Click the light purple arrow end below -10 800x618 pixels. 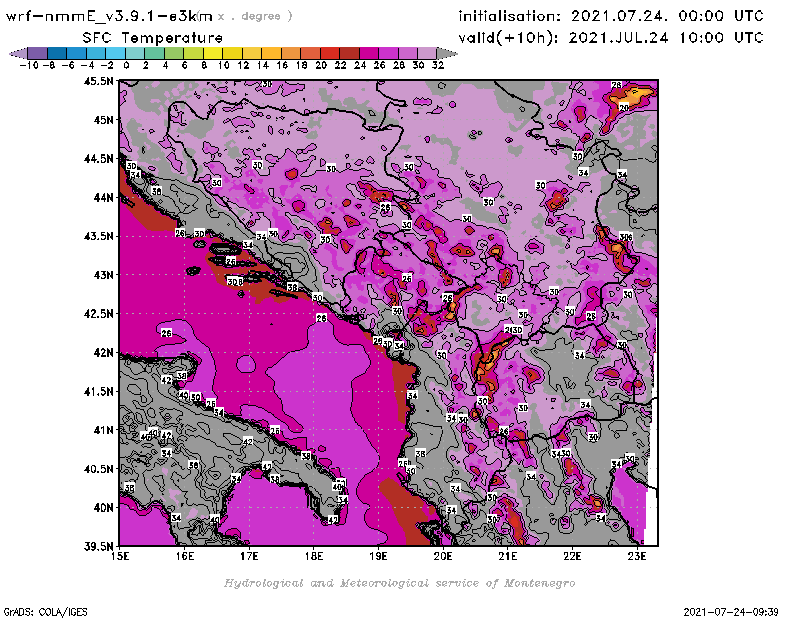pyautogui.click(x=18, y=53)
